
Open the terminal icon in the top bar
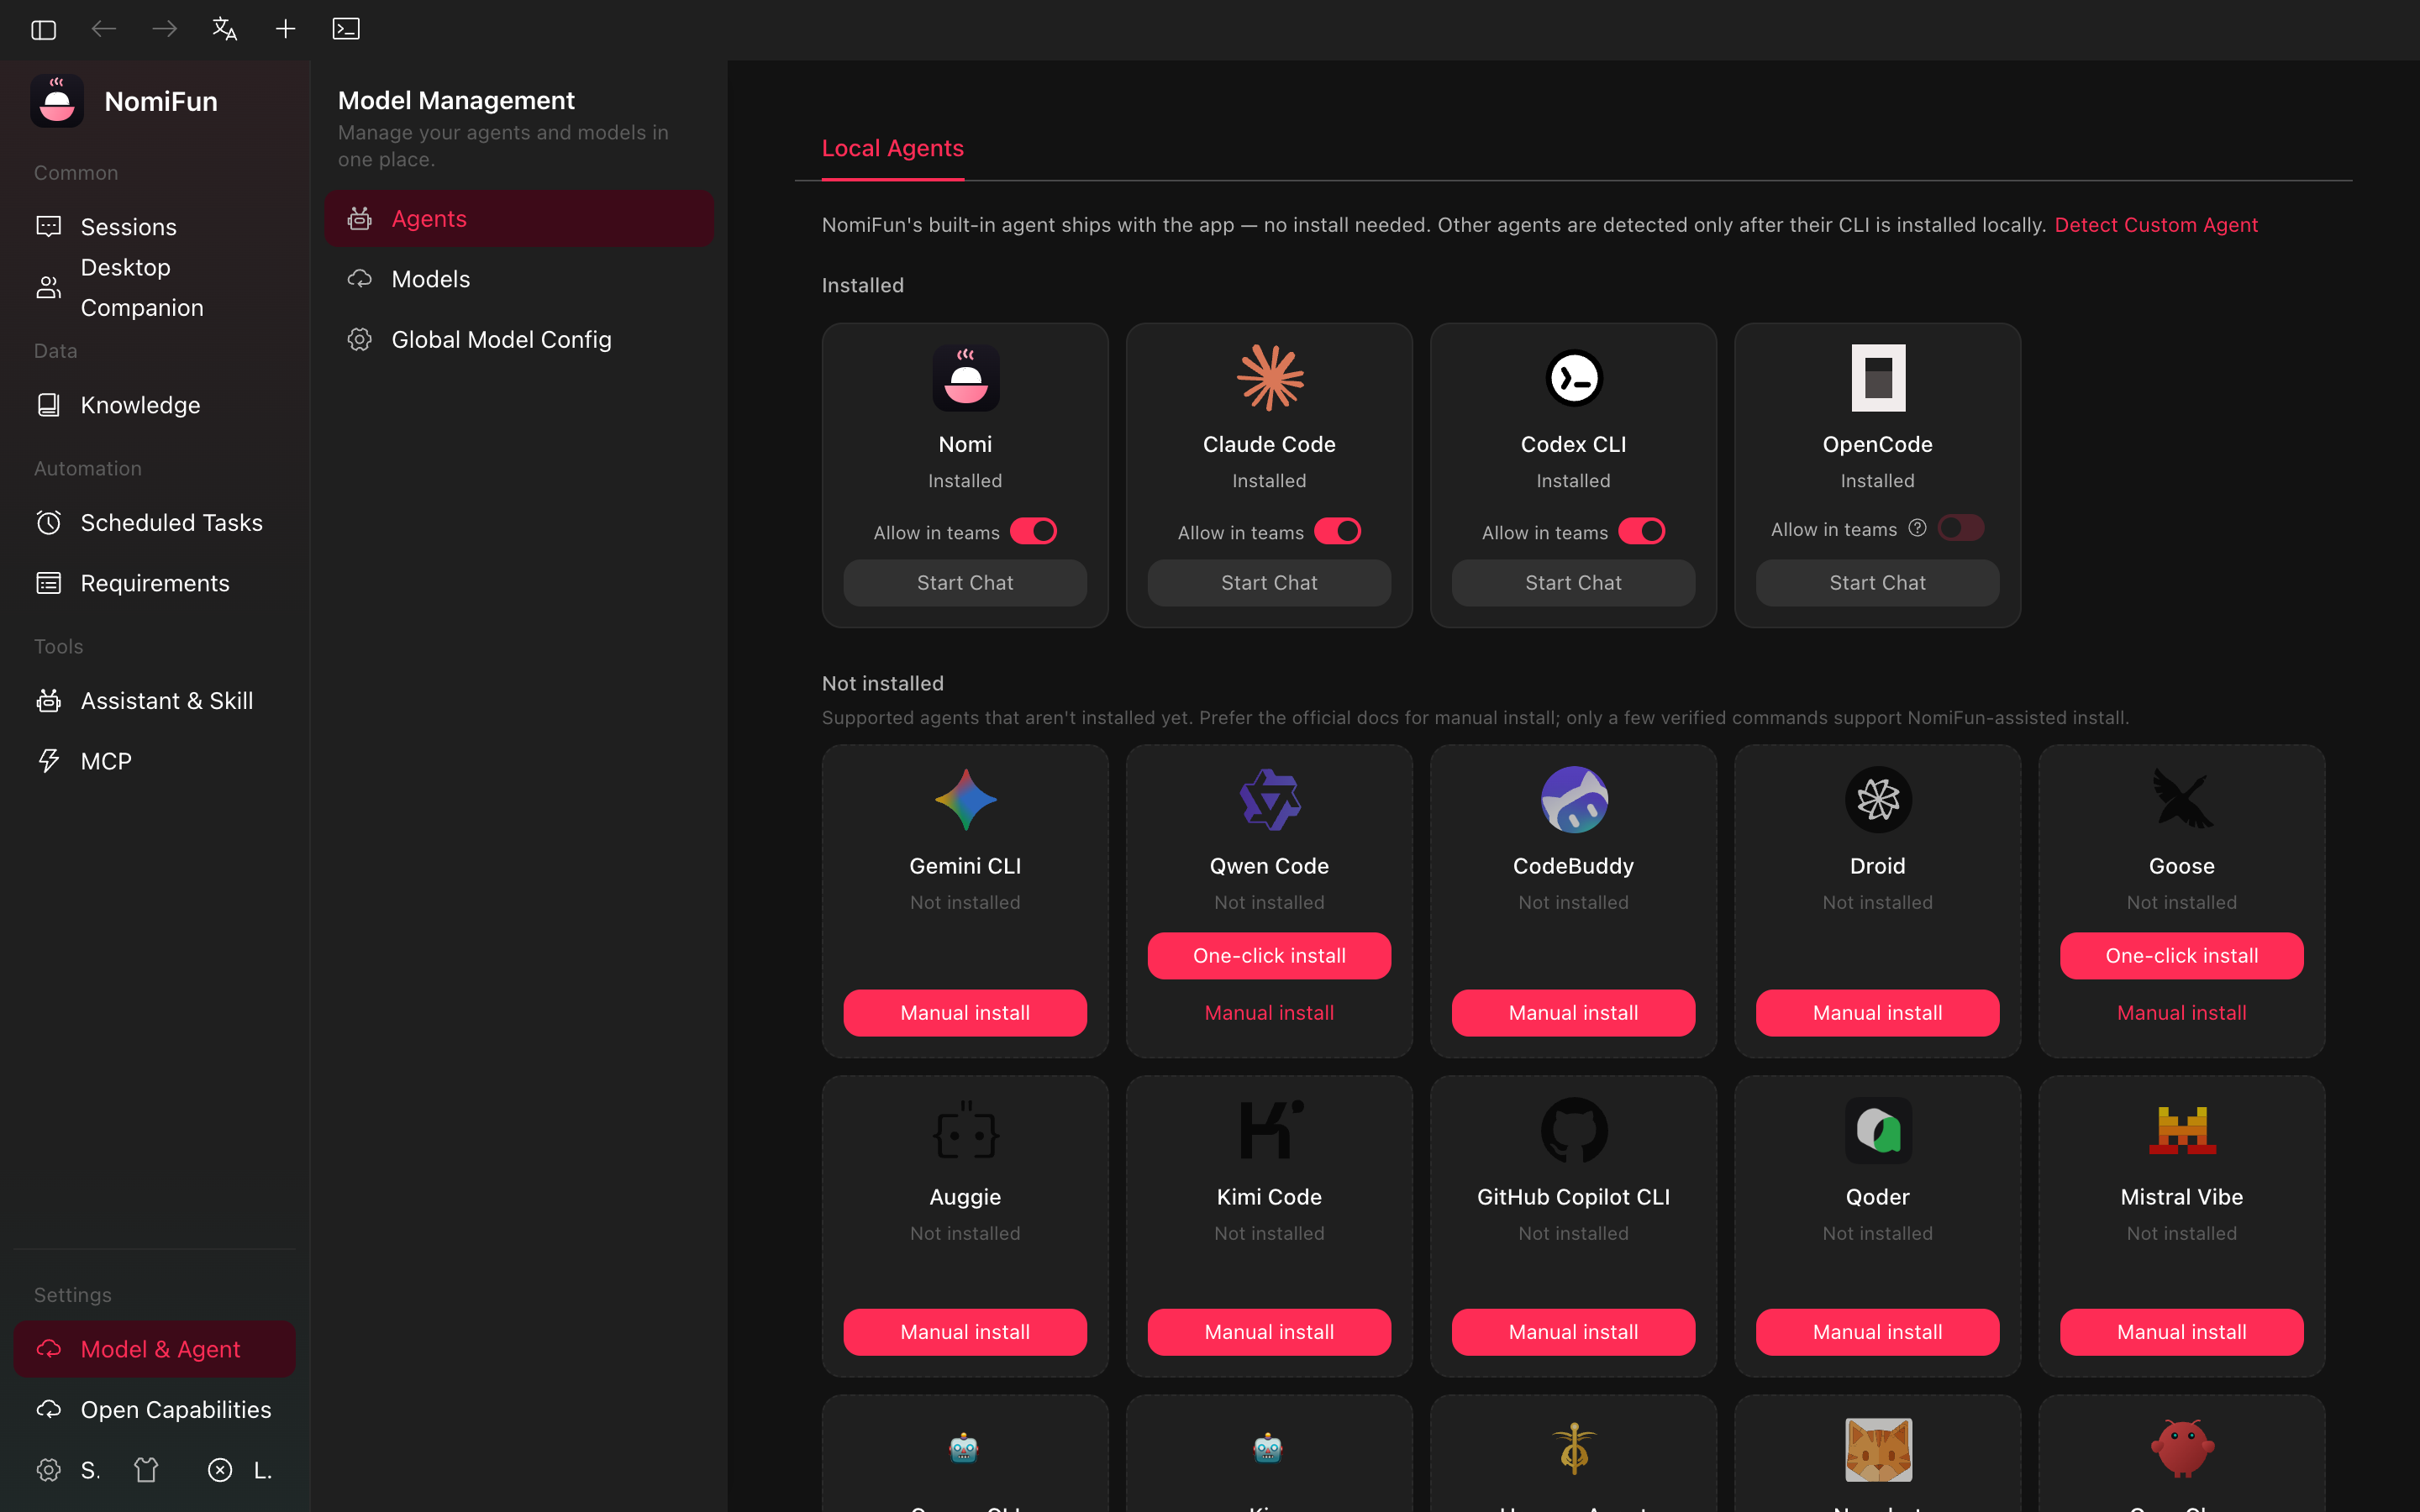346,29
